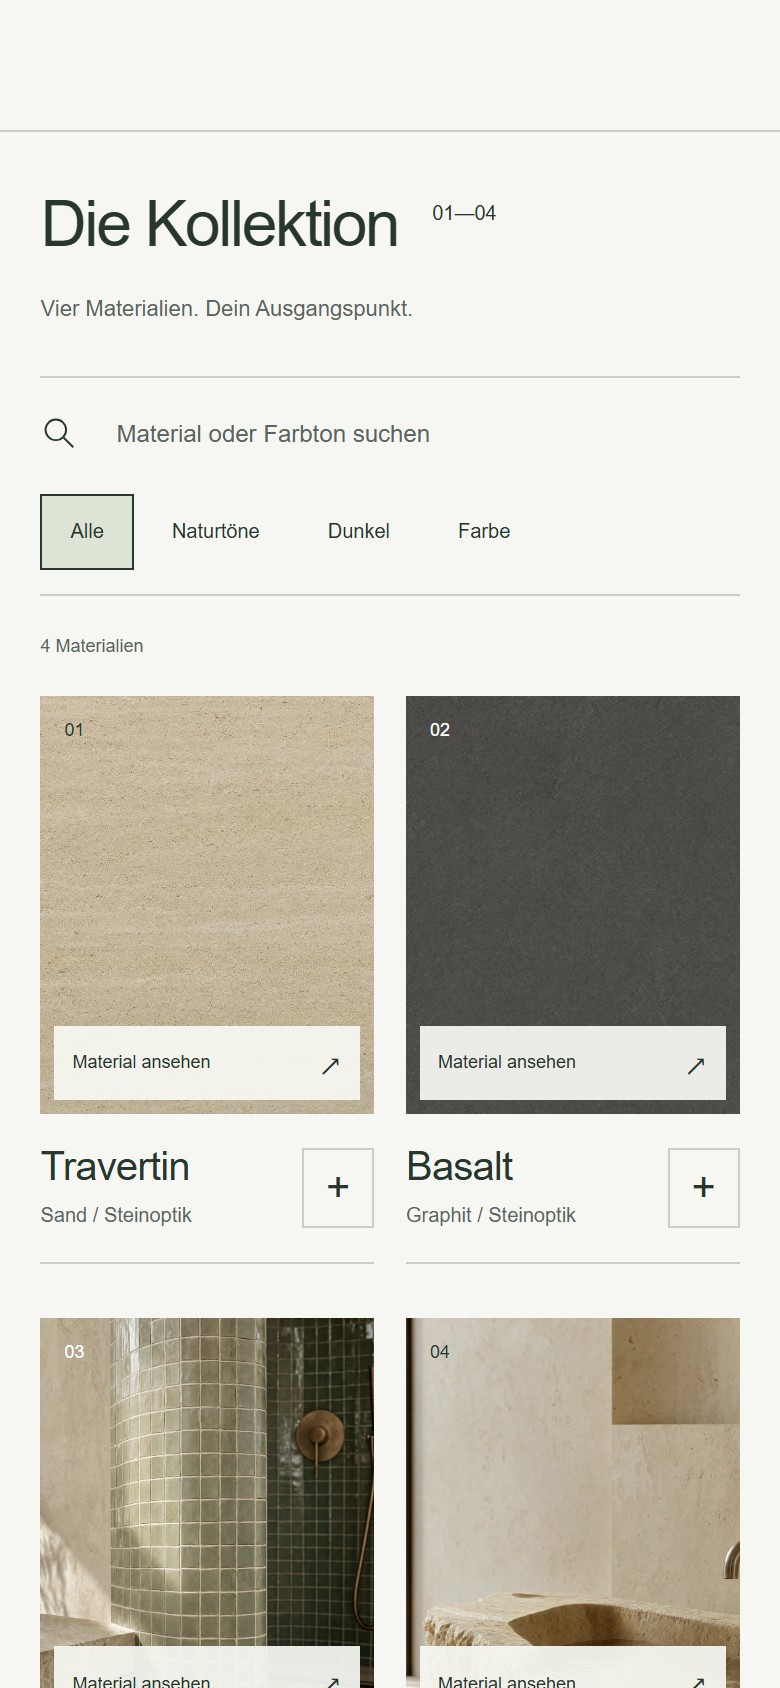Open Material ansehen on Travertin card
This screenshot has width=780, height=1688.
point(207,1063)
